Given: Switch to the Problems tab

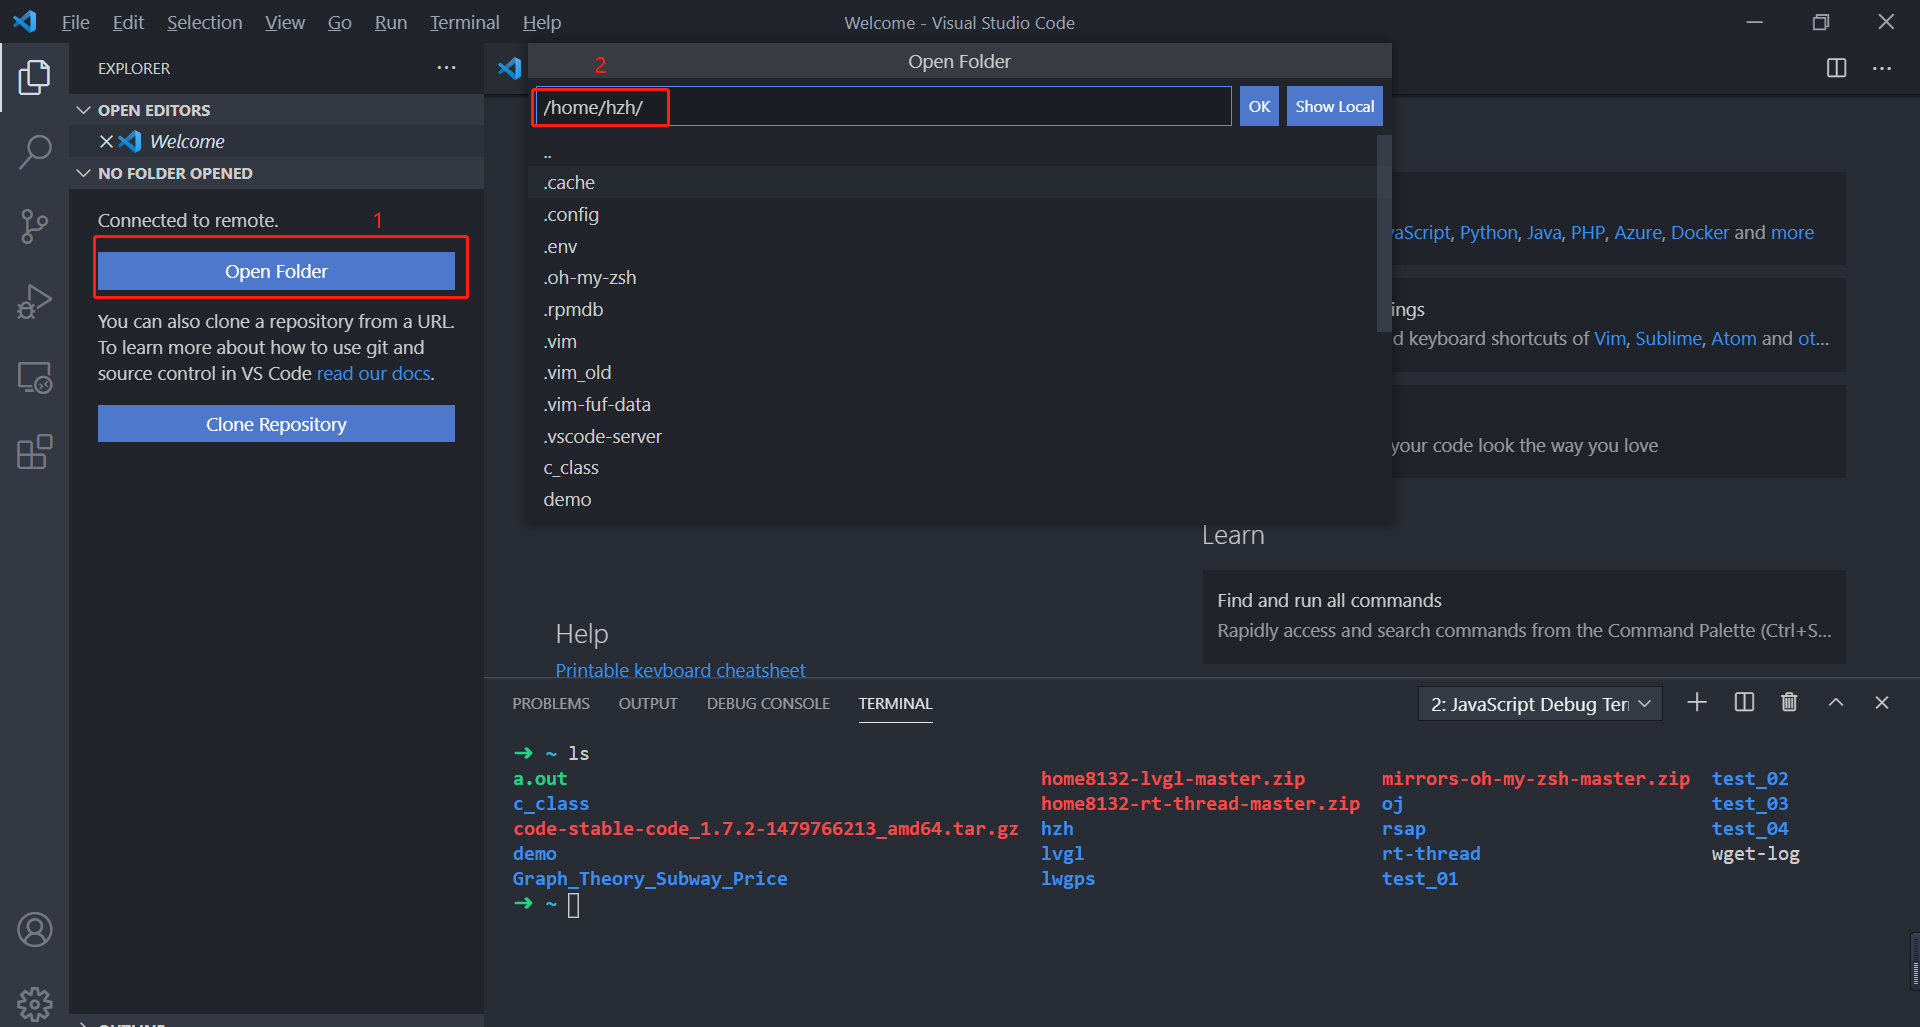Looking at the screenshot, I should pos(551,703).
